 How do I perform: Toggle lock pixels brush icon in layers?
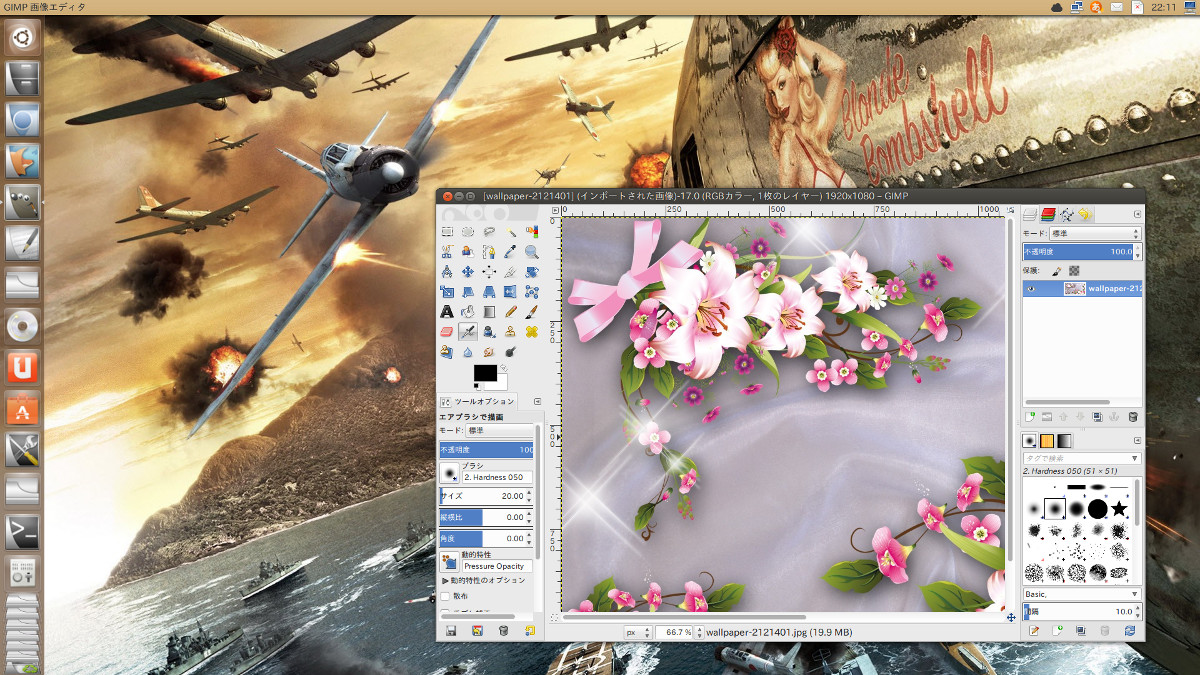[x=1056, y=271]
